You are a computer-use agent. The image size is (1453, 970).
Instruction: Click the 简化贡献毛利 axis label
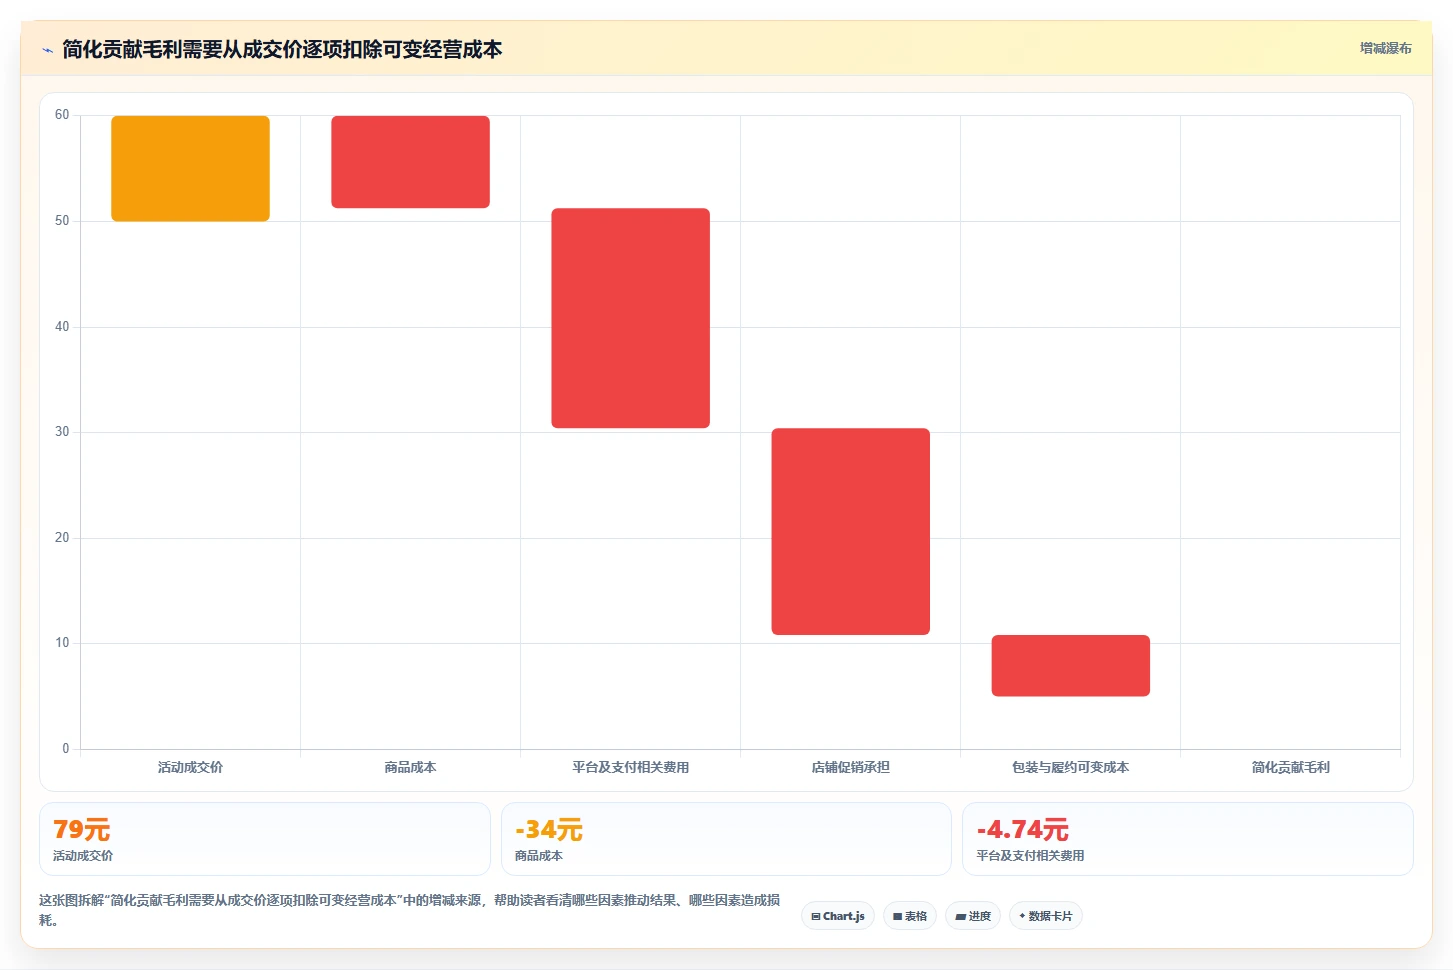point(1290,767)
